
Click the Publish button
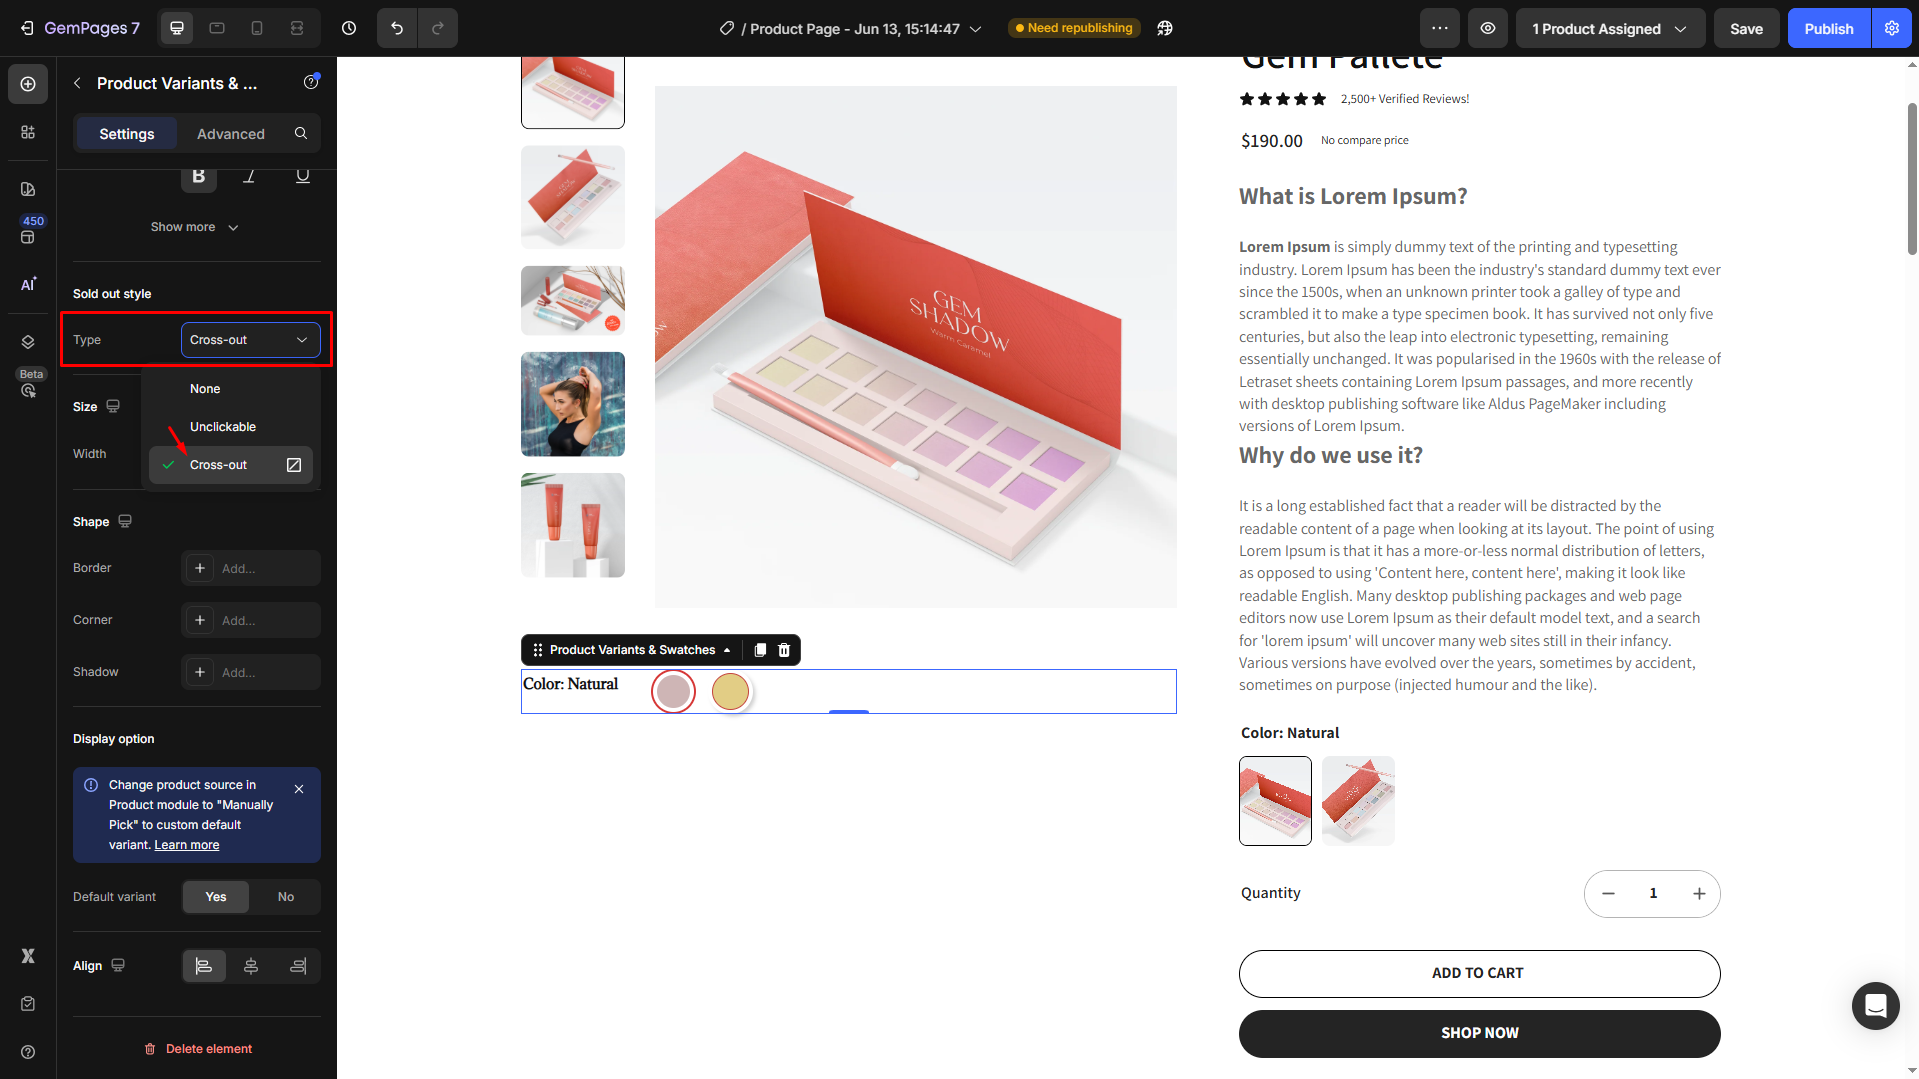pos(1828,28)
